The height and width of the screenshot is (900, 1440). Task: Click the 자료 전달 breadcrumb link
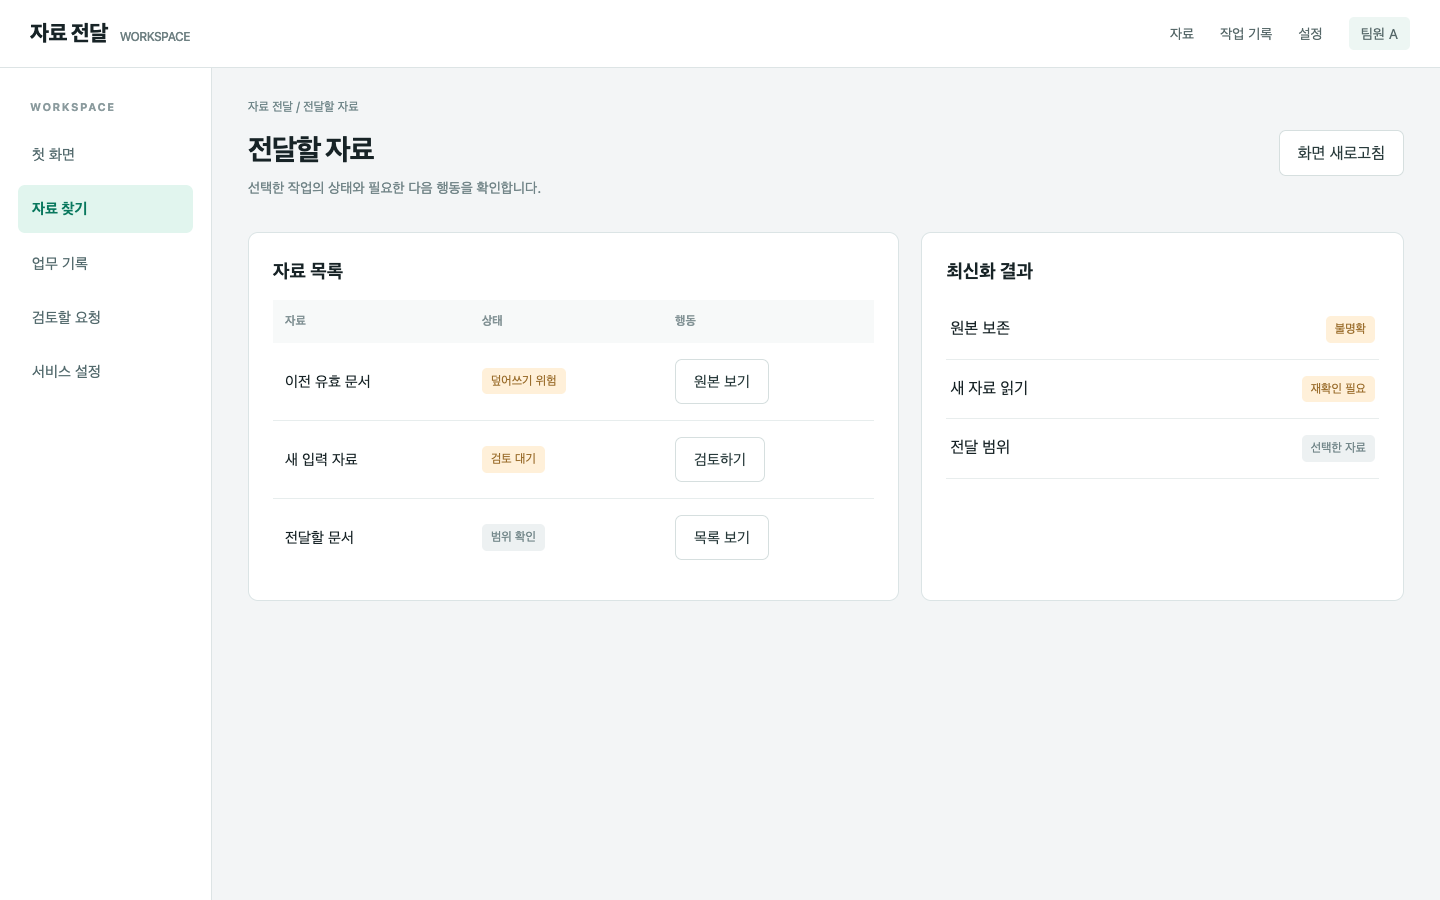(x=270, y=106)
